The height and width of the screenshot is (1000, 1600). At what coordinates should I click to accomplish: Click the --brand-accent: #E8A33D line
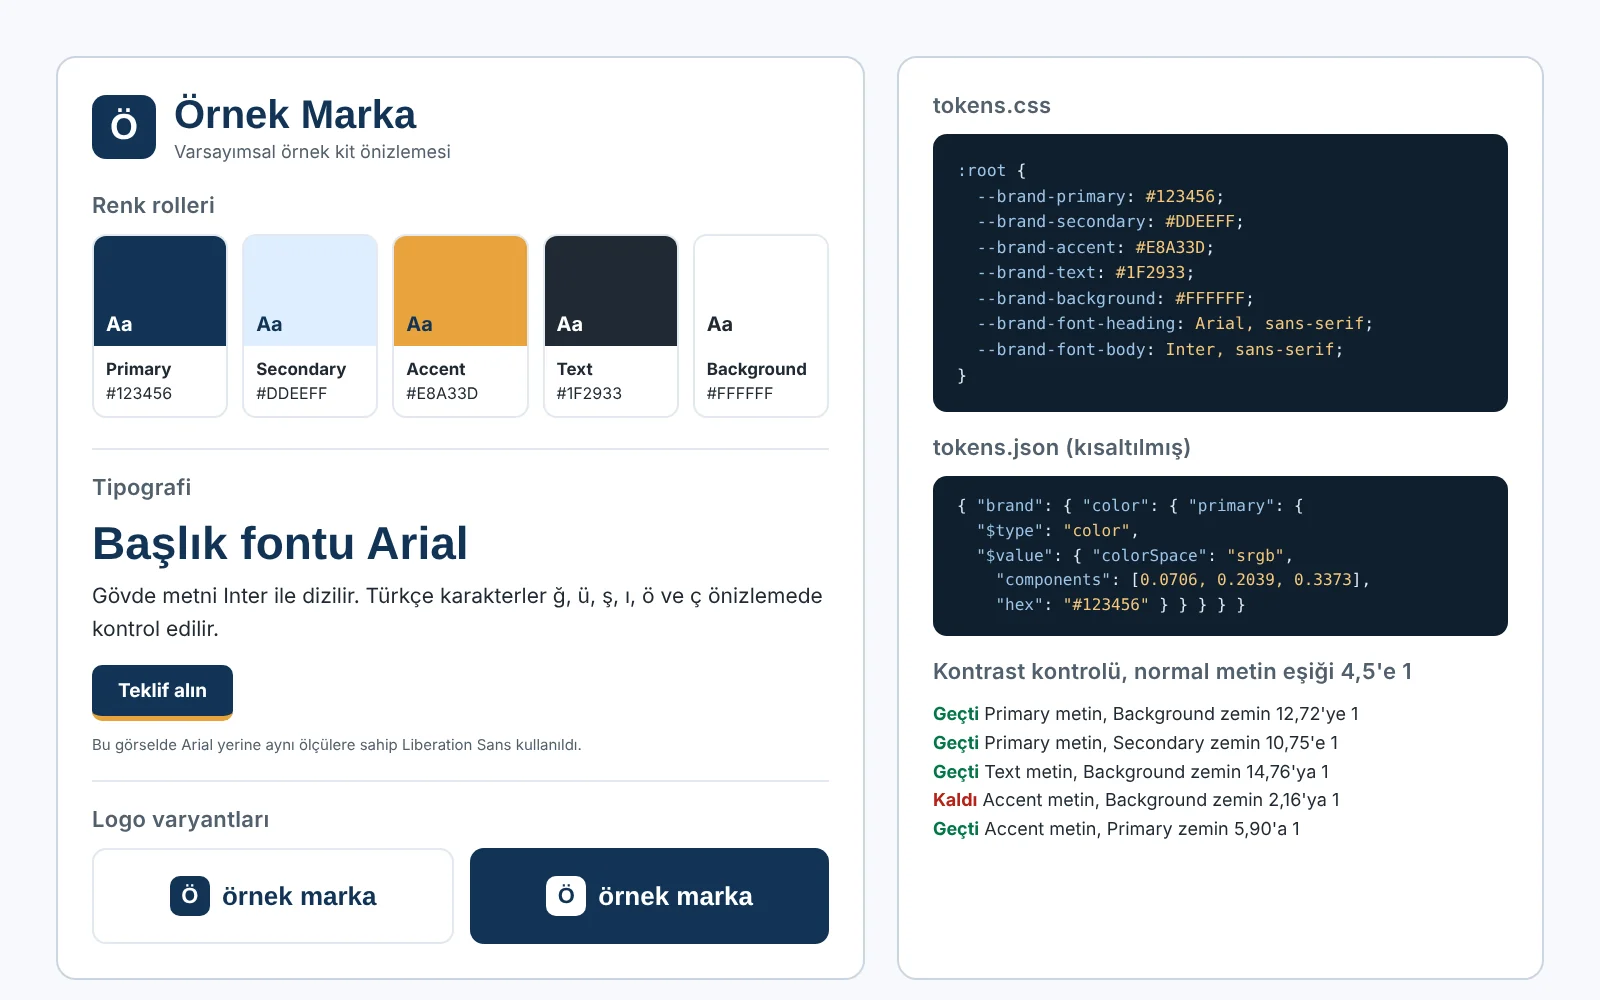click(x=1095, y=248)
